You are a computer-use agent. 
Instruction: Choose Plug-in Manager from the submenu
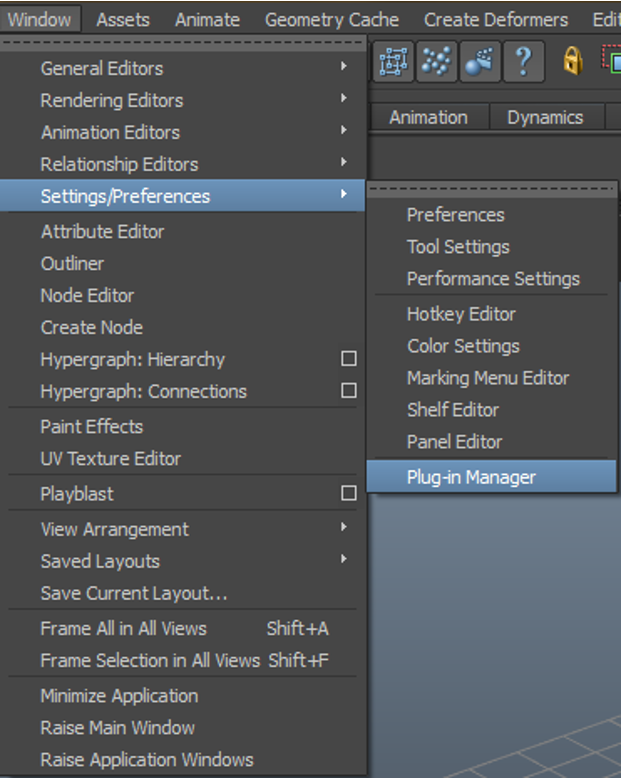[471, 477]
